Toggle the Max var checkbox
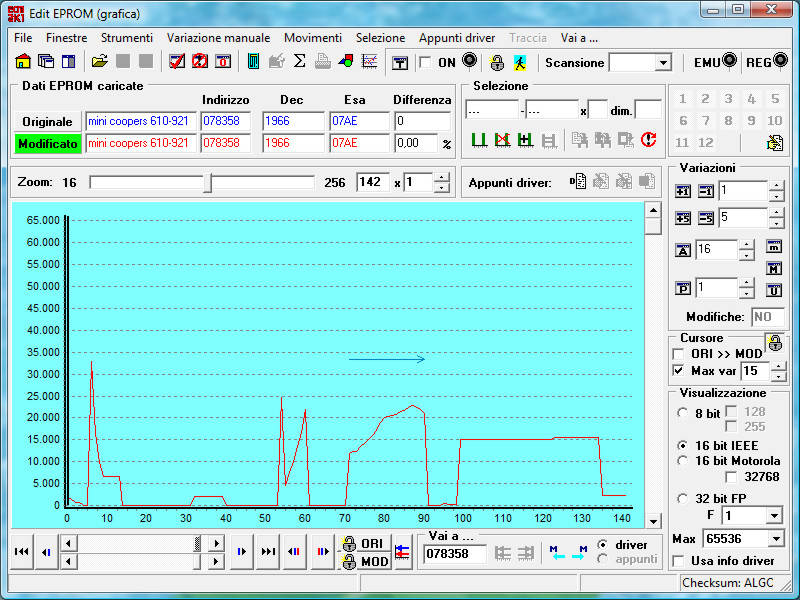Viewport: 800px width, 600px height. click(x=679, y=371)
